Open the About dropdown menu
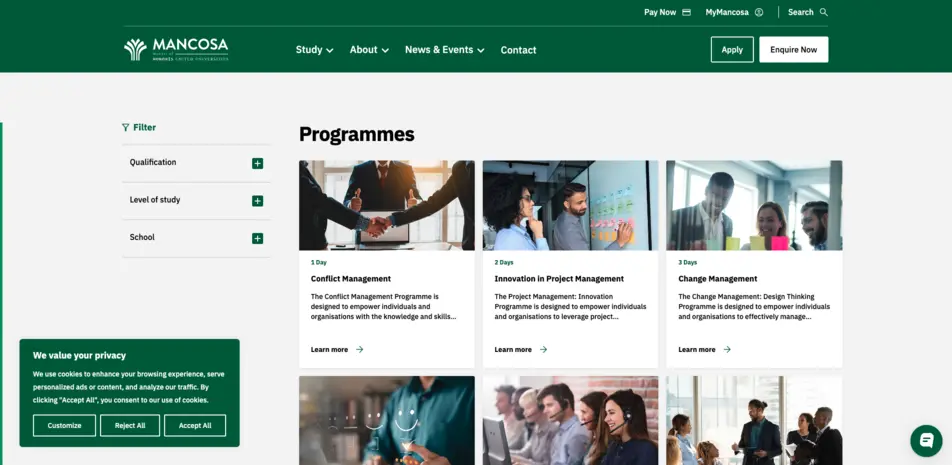The image size is (952, 465). coord(369,50)
